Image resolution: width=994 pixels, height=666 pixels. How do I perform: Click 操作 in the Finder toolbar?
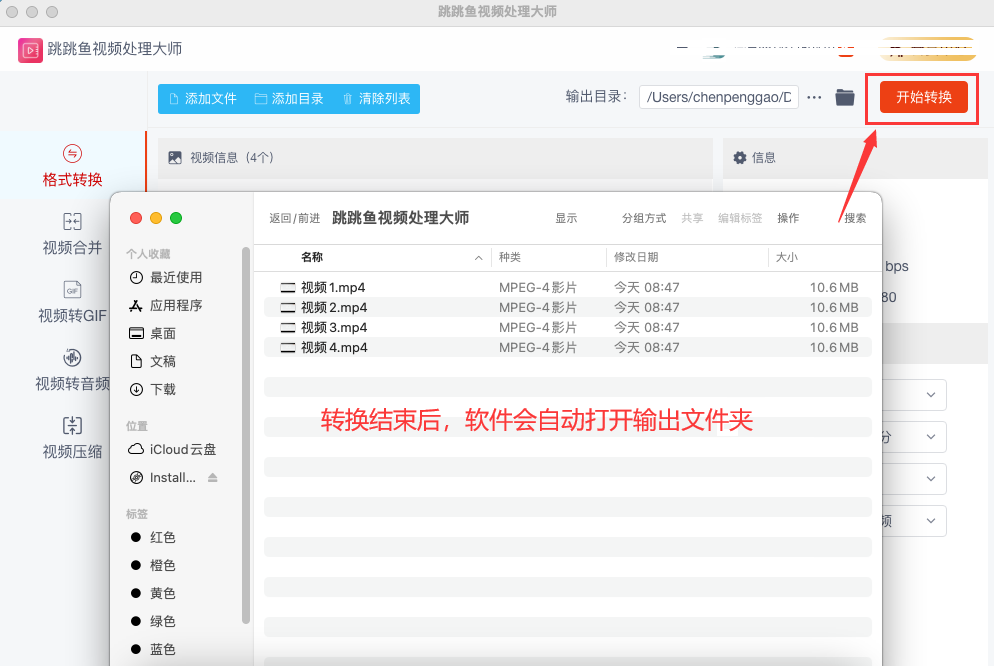[788, 218]
